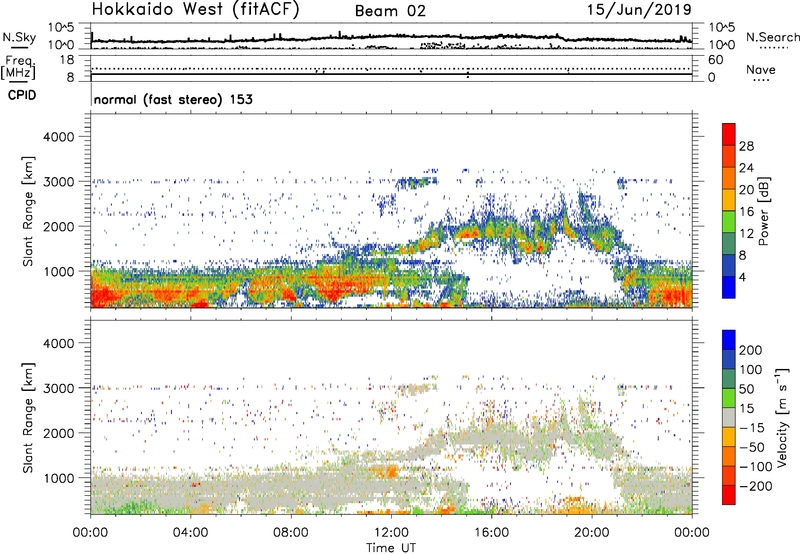This screenshot has width=800, height=554.
Task: Click the '2000' tick of the power panel
Action: pyautogui.click(x=59, y=226)
